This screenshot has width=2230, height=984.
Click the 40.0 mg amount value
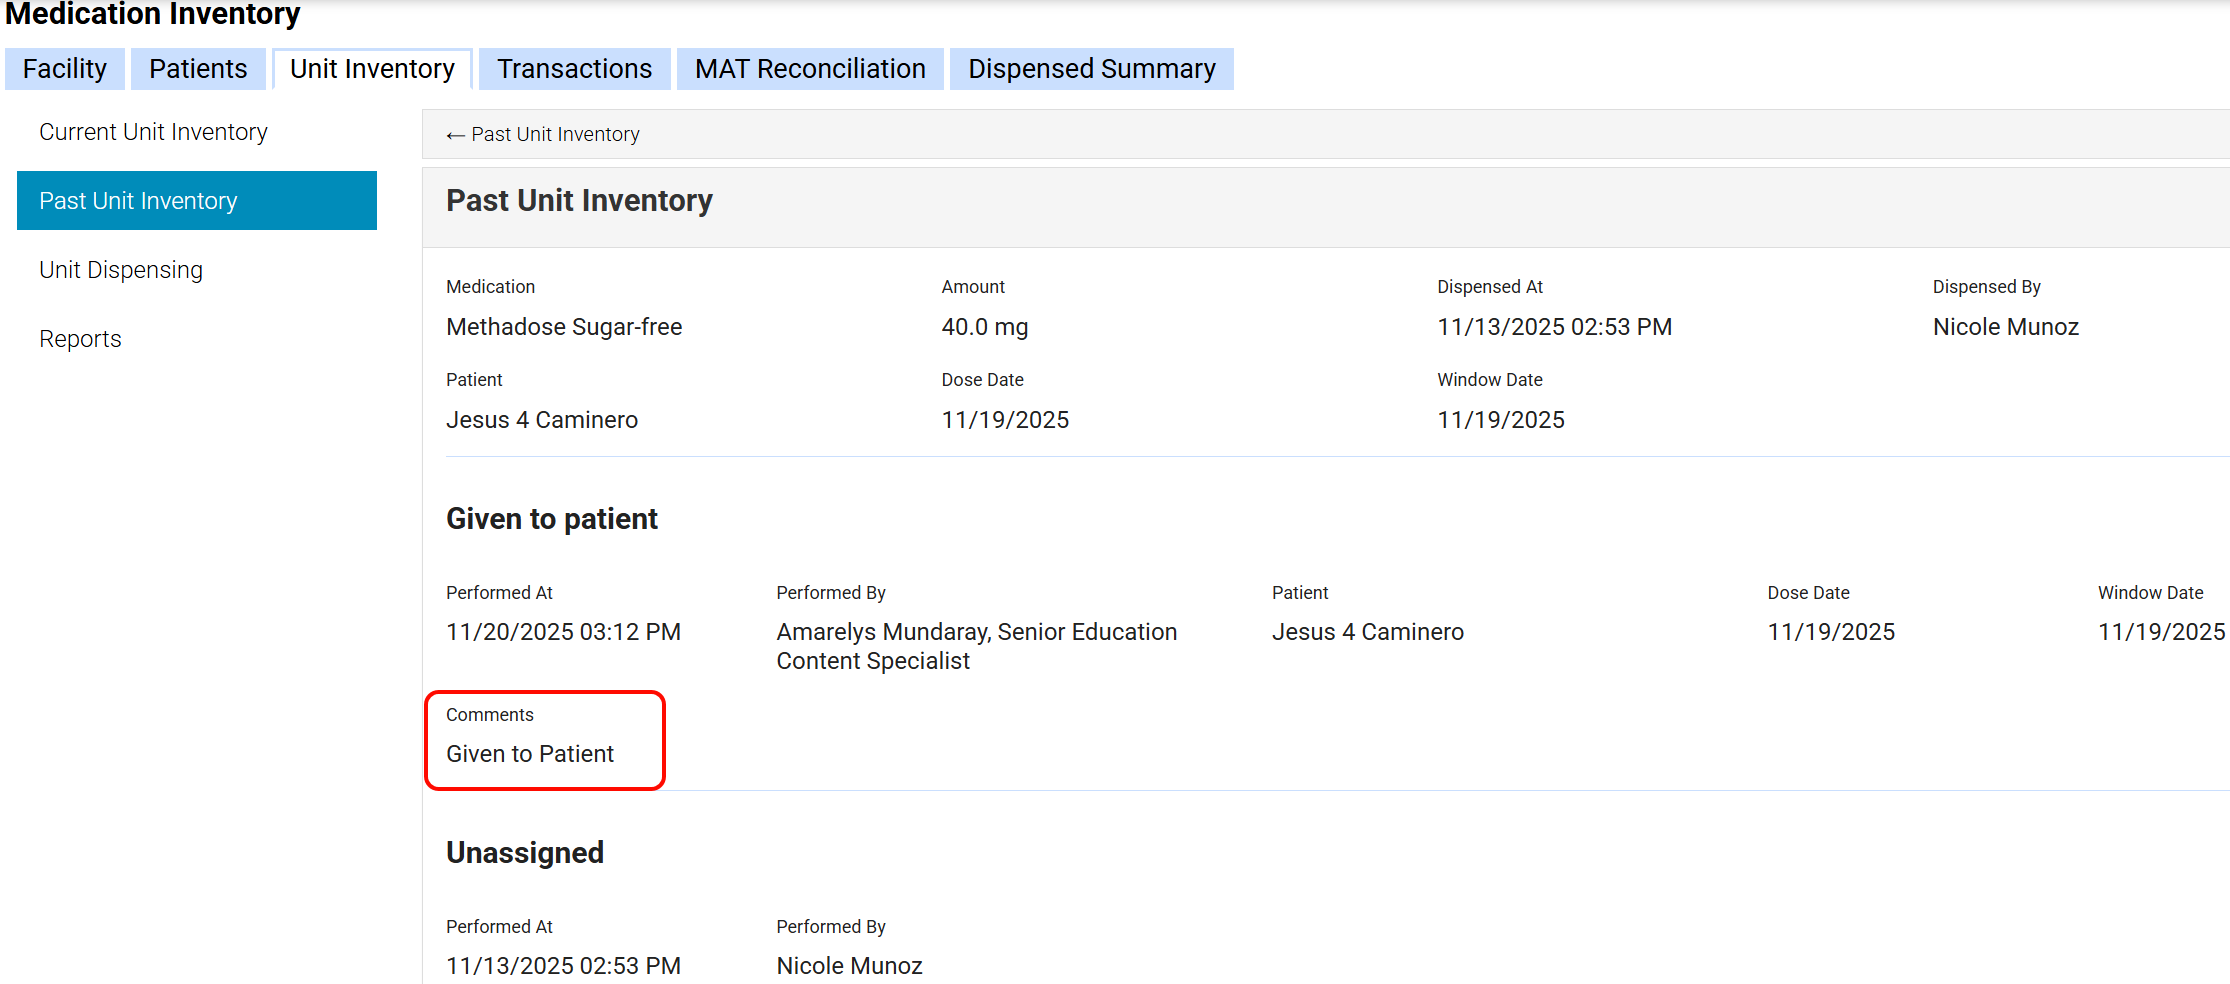tap(984, 327)
